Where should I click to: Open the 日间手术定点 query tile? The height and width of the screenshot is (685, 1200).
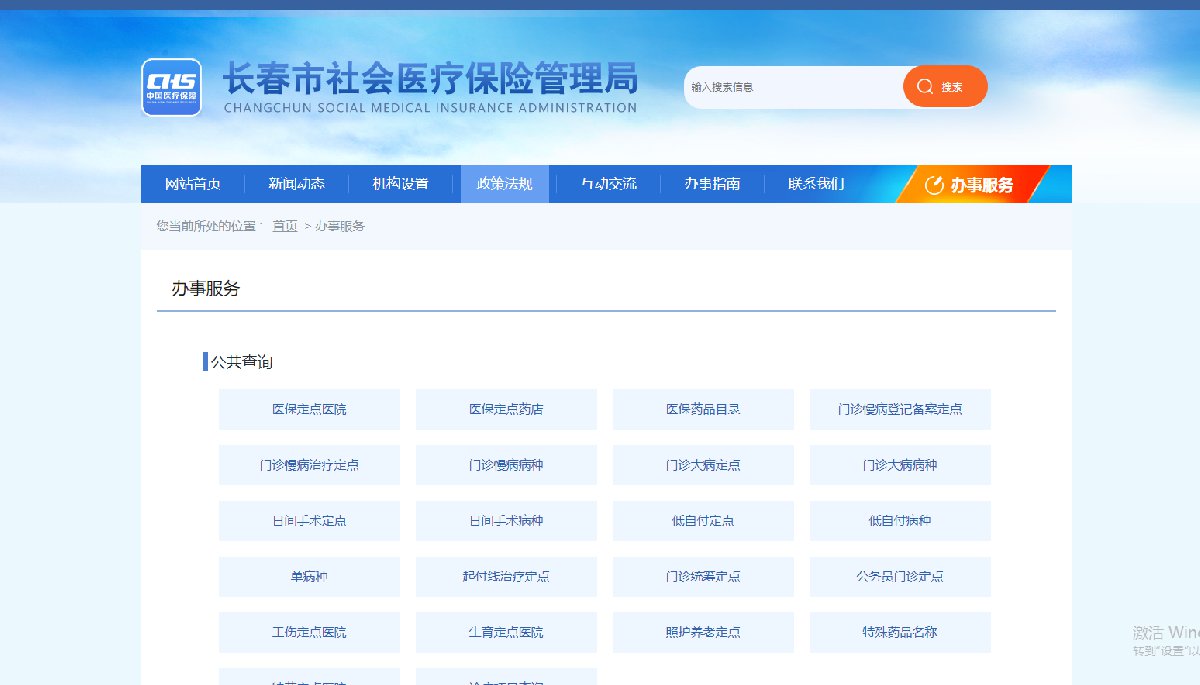[x=309, y=521]
